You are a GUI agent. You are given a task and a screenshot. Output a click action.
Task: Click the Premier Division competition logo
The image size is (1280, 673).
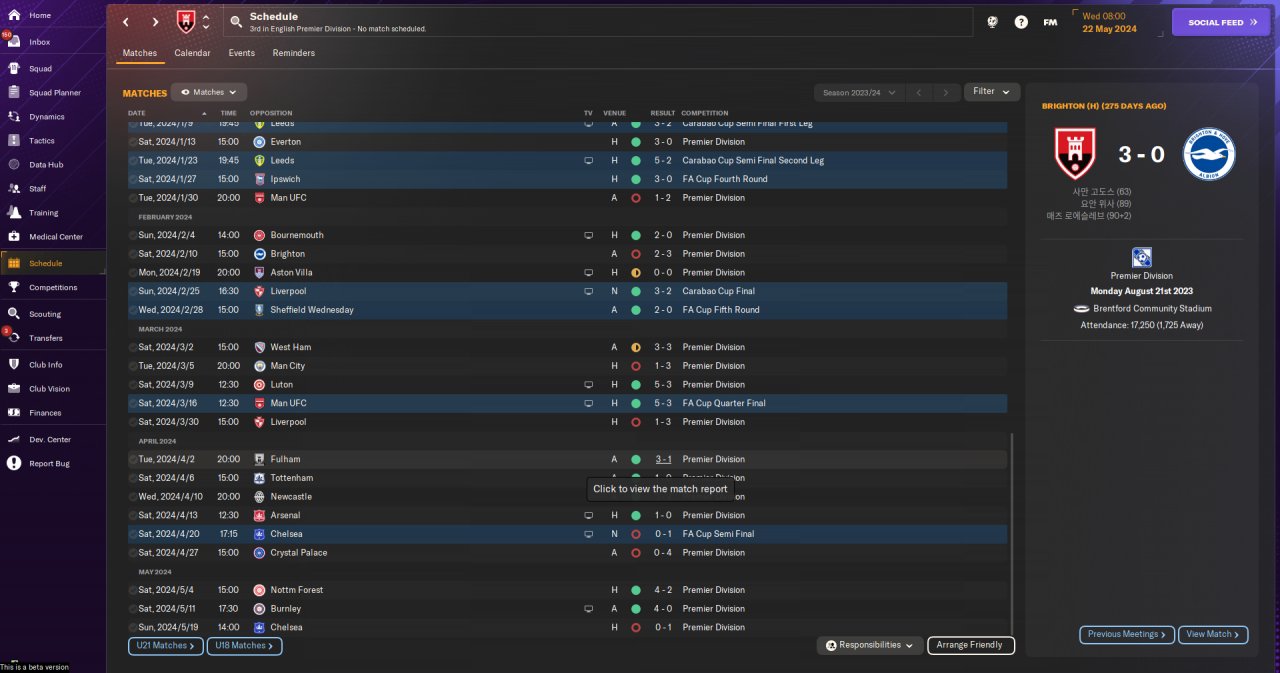(x=1141, y=258)
